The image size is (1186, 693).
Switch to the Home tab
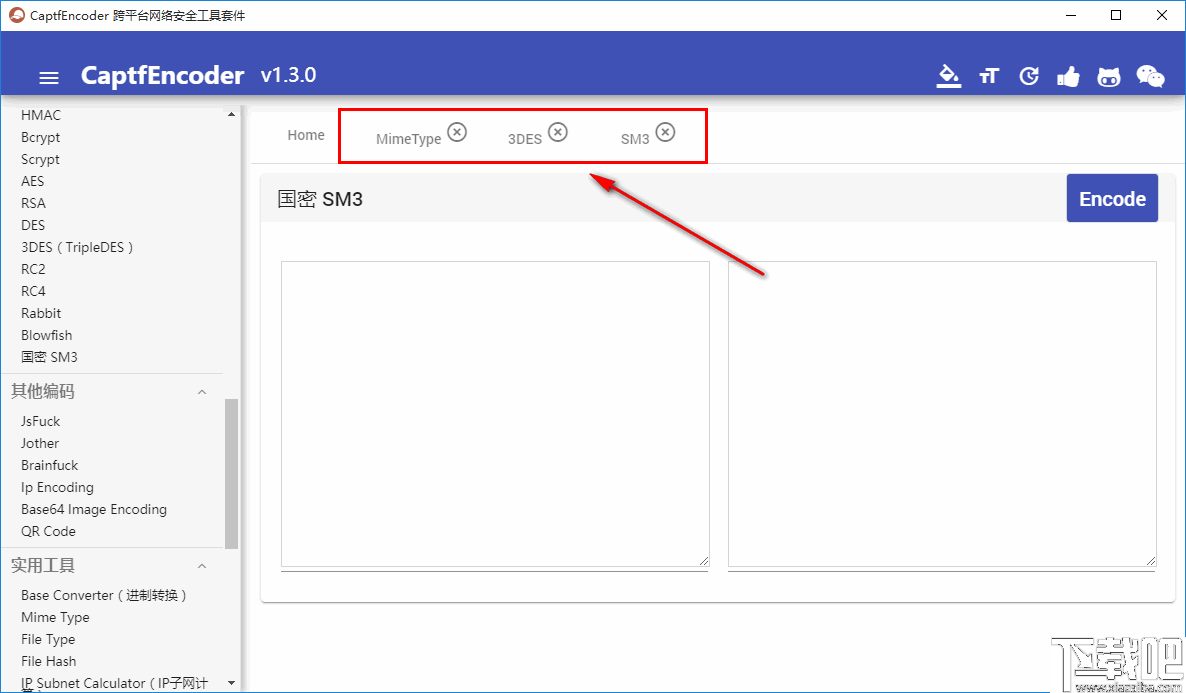(x=305, y=134)
